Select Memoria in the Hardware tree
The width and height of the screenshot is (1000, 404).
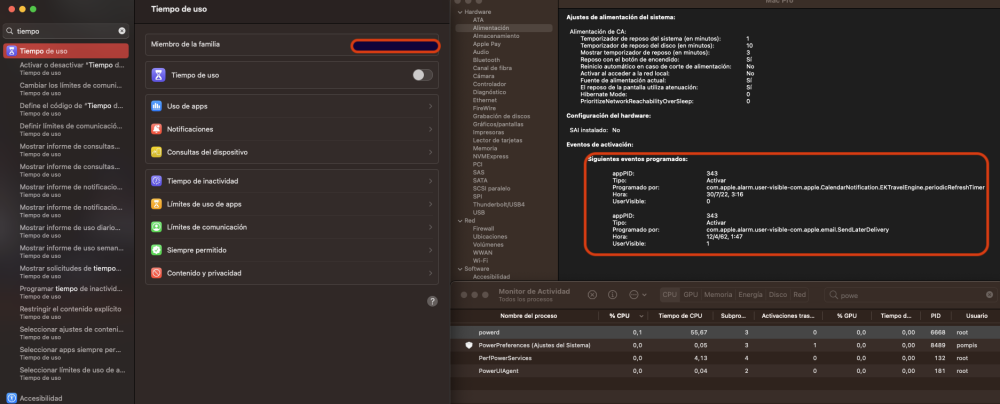[x=485, y=148]
